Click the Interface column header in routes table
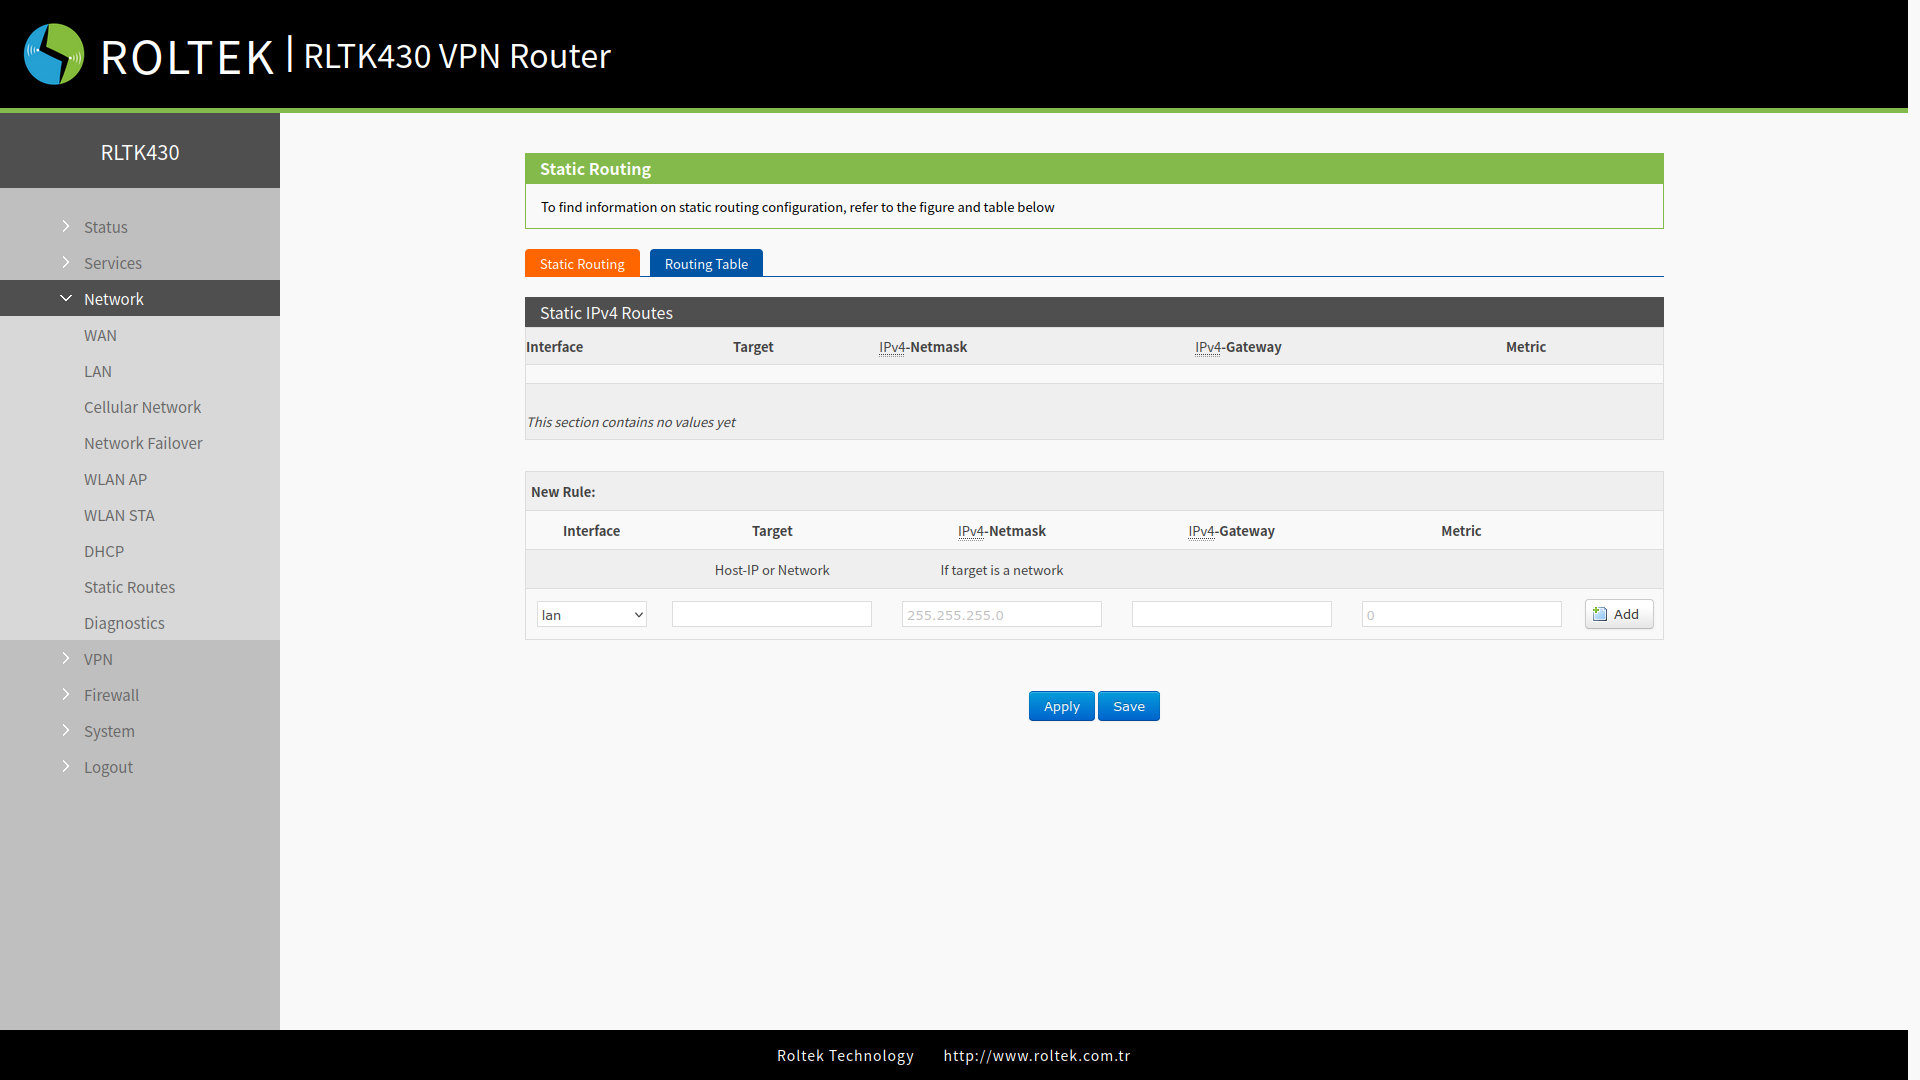 pos(554,347)
